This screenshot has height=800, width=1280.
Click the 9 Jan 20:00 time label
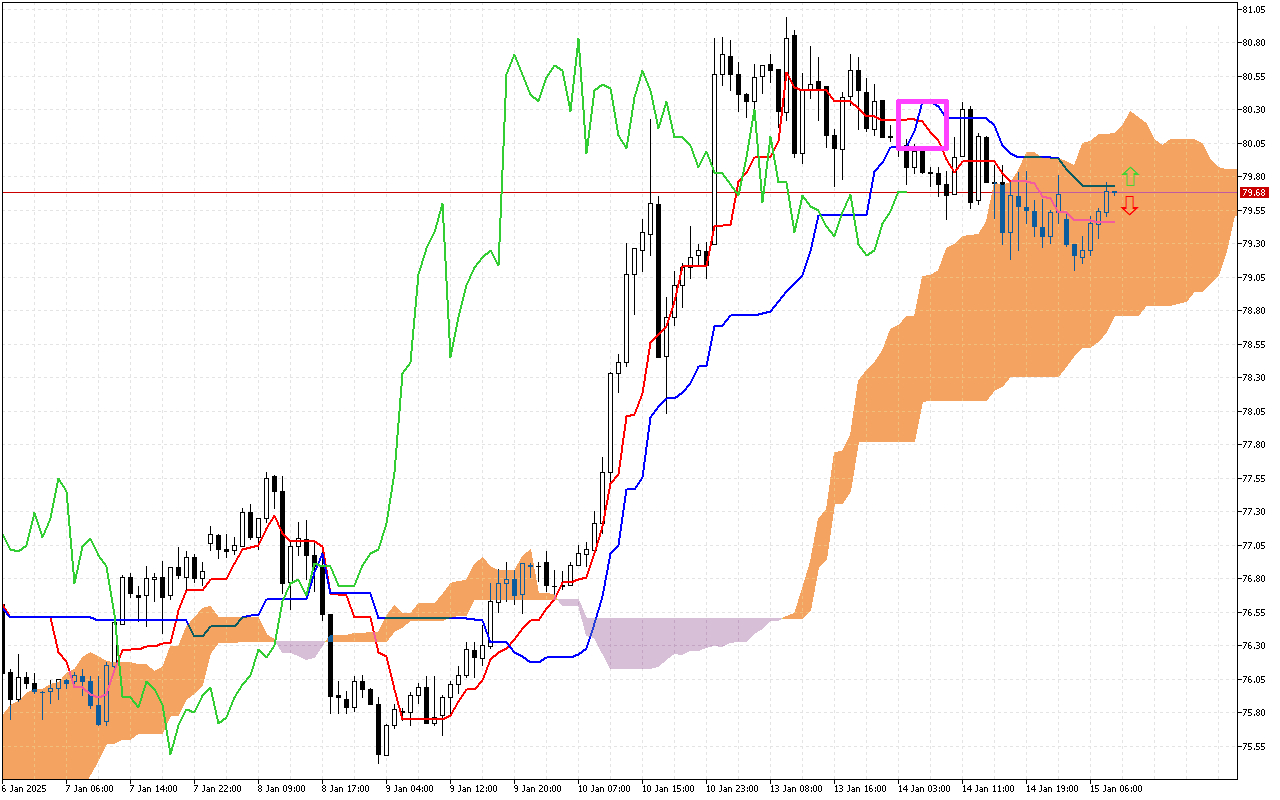(540, 789)
